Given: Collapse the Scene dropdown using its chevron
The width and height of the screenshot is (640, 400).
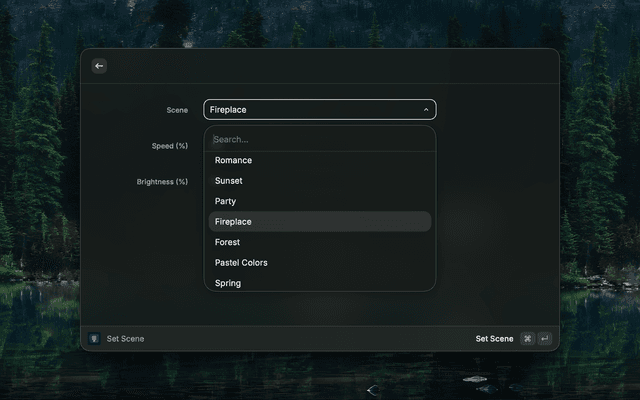Looking at the screenshot, I should tap(426, 110).
